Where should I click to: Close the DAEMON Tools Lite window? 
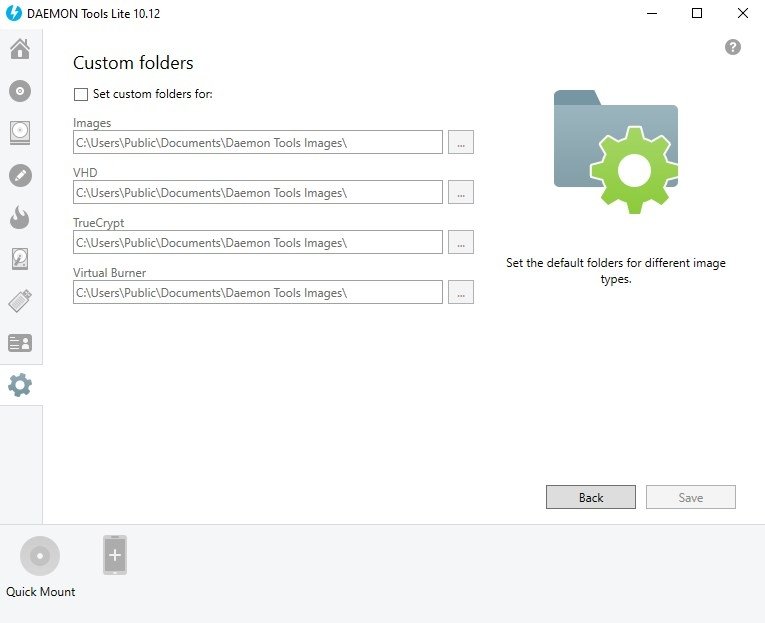tap(743, 13)
